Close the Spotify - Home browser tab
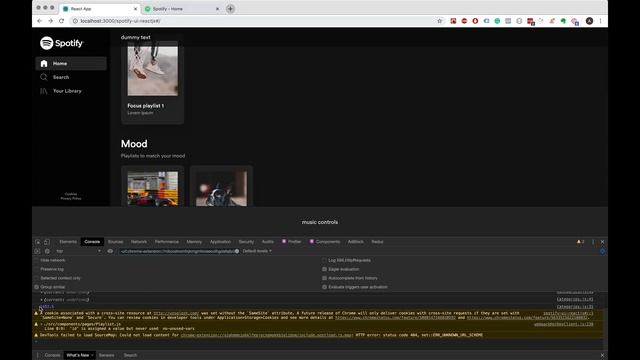The image size is (640, 360). pyautogui.click(x=217, y=9)
